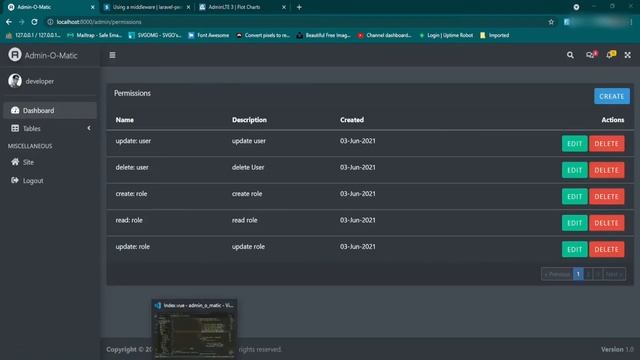This screenshot has height=360, width=640.
Task: Switch to AdminLTE 3 Flot Charts tab
Action: point(243,7)
